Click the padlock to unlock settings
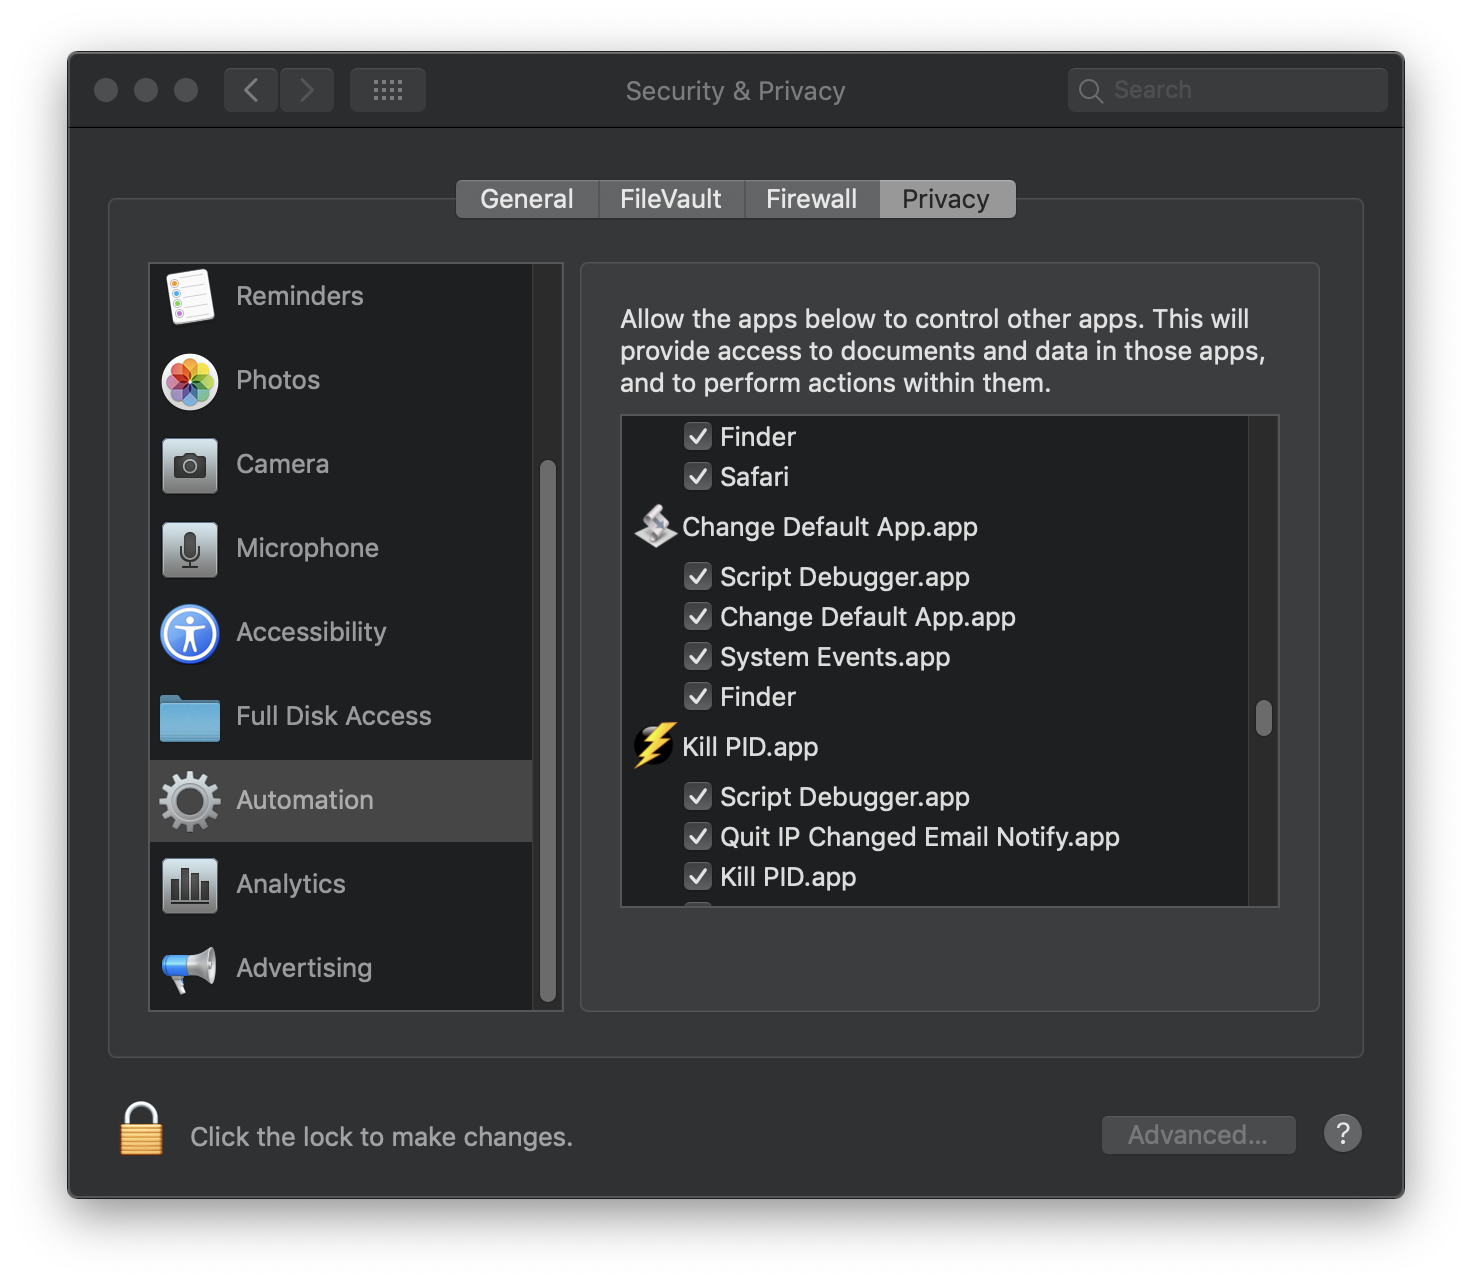Viewport: 1472px width, 1282px height. pos(141,1129)
